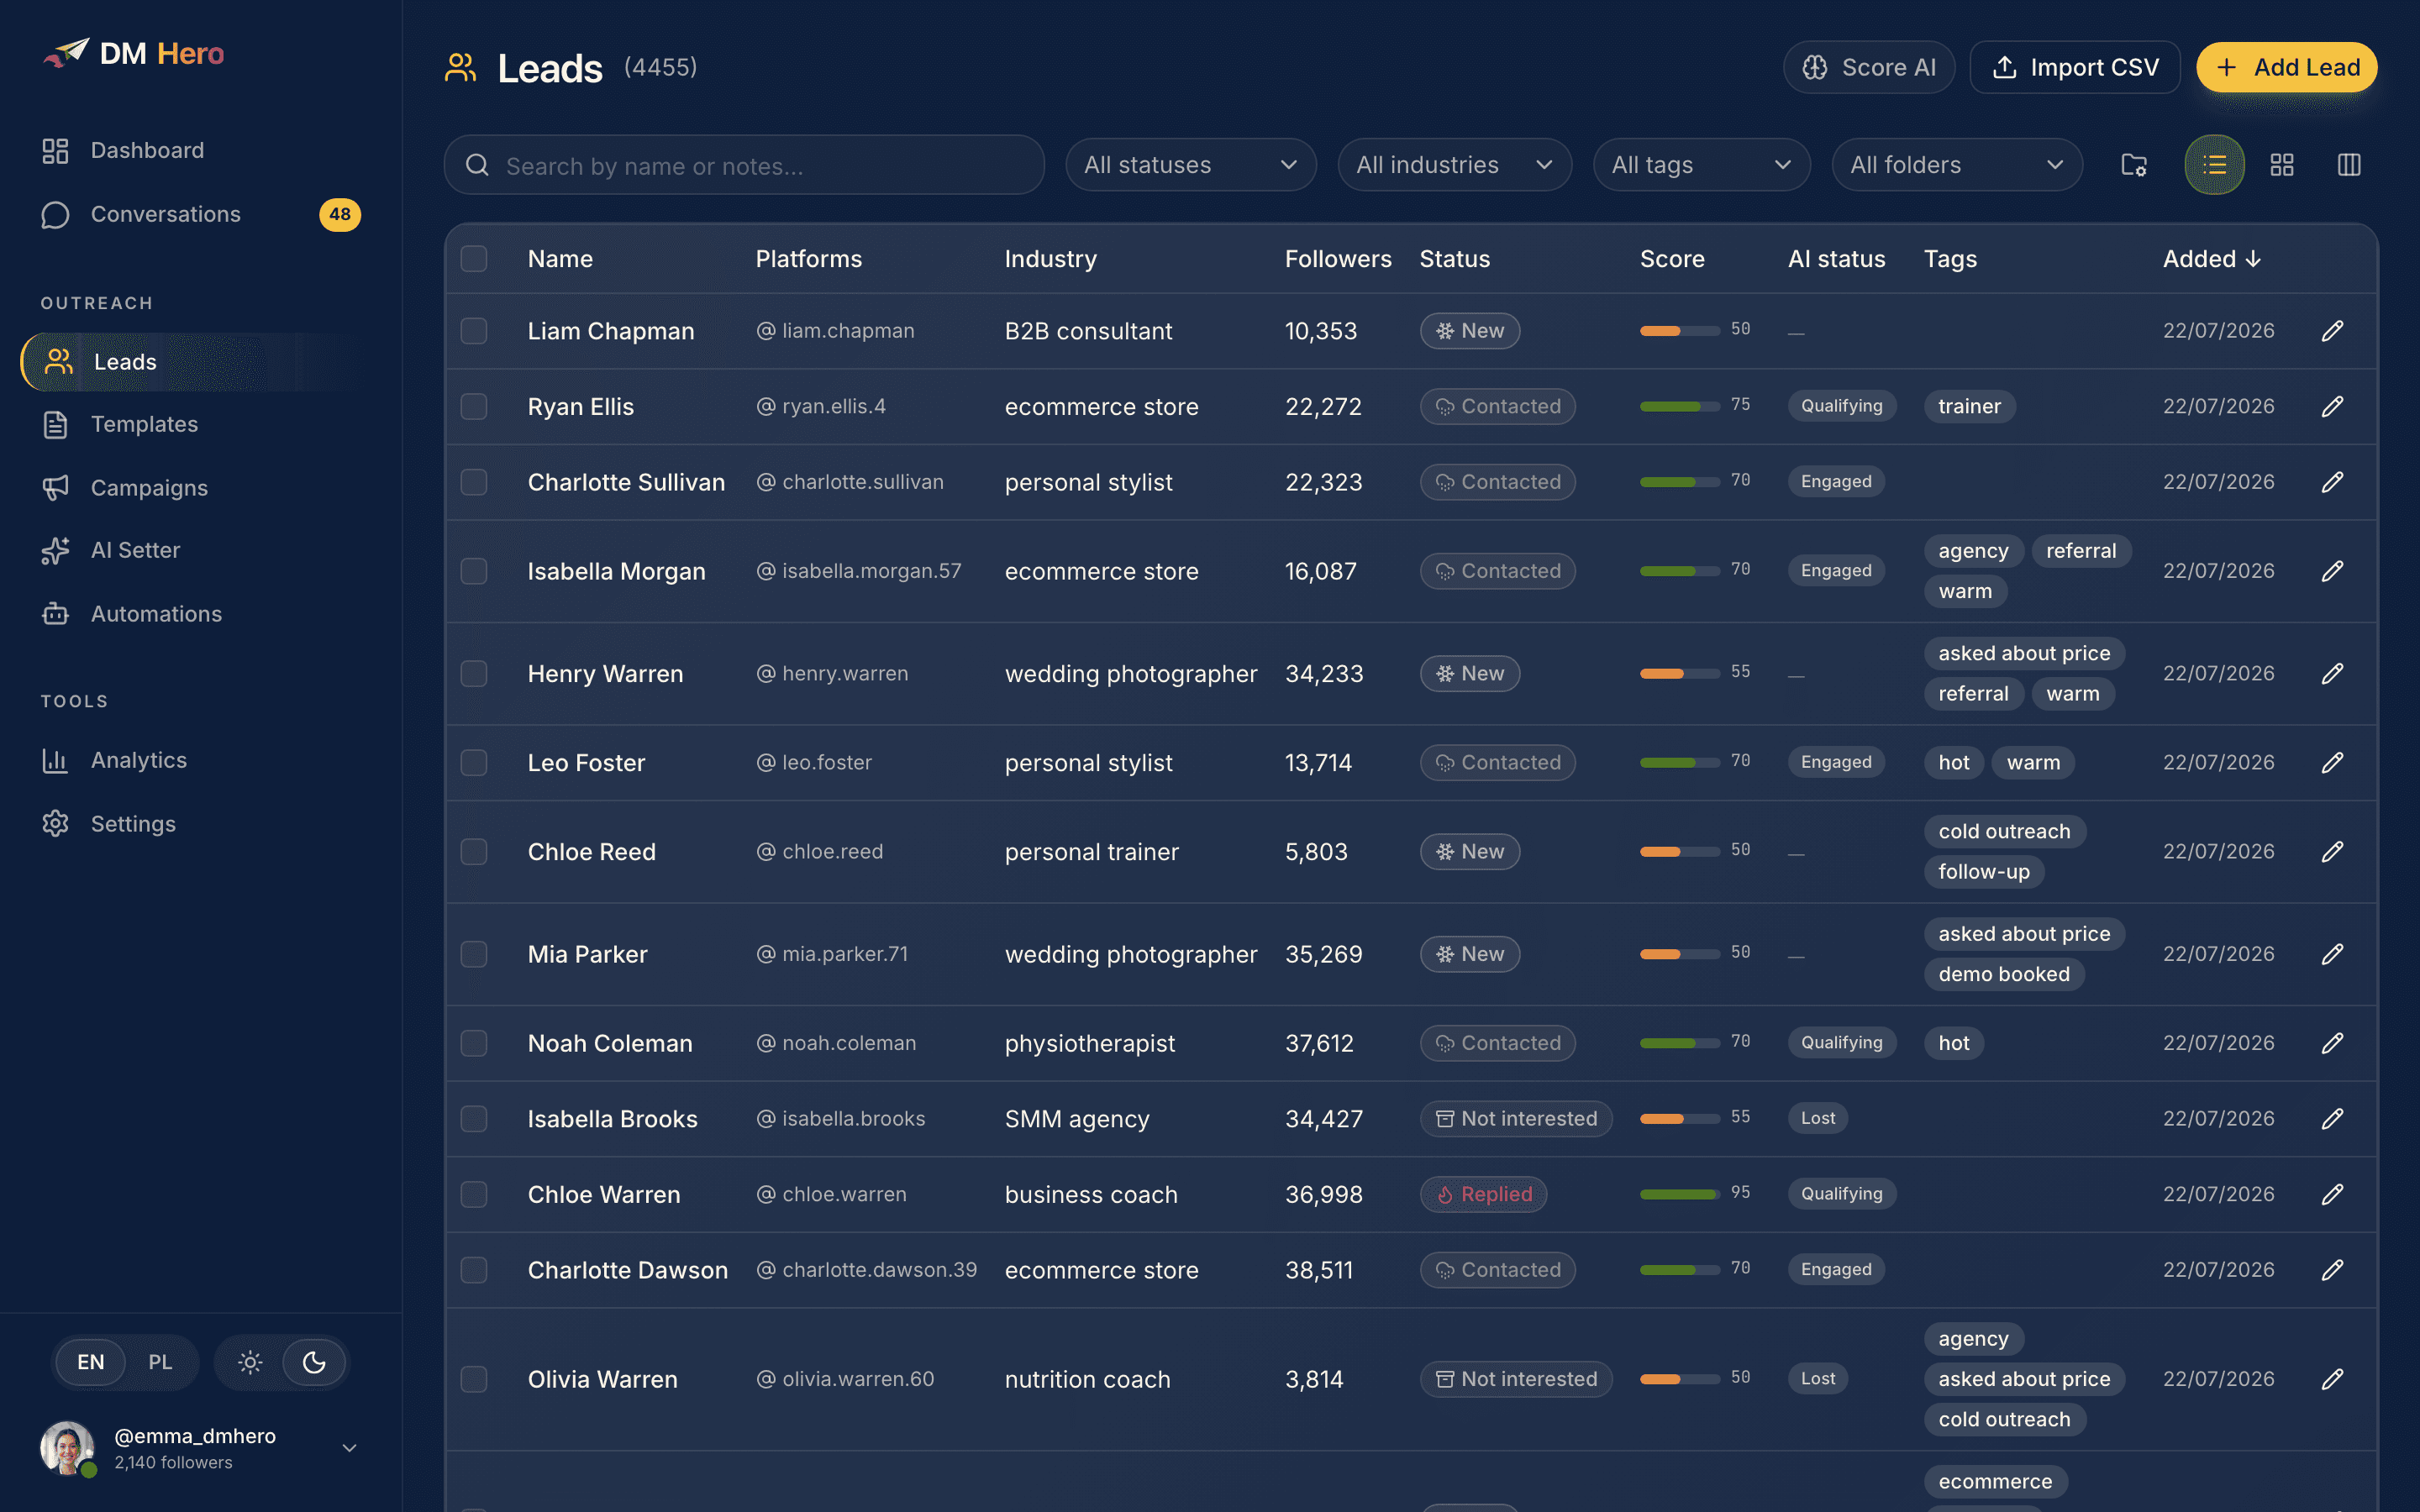Check the Henry Warren row checkbox
This screenshot has height=1512, width=2420.
[x=474, y=674]
